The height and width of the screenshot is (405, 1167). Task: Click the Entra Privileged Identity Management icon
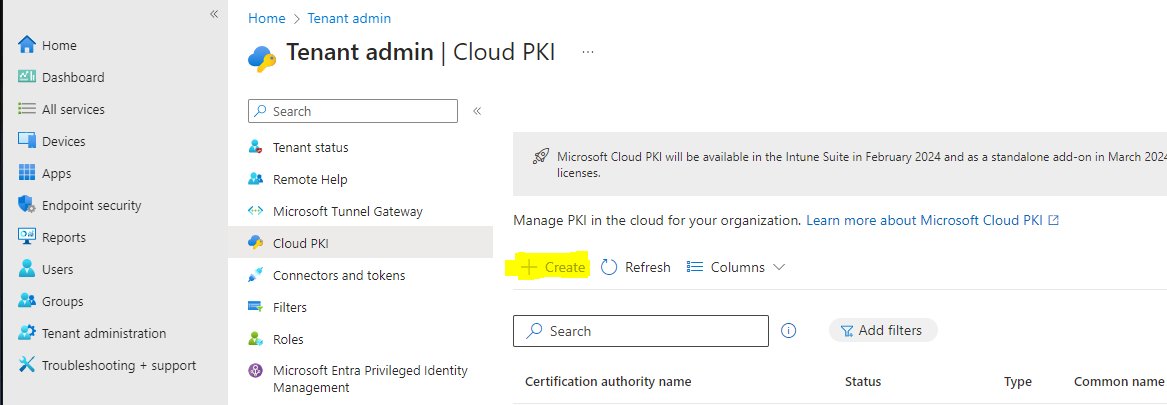pyautogui.click(x=255, y=370)
